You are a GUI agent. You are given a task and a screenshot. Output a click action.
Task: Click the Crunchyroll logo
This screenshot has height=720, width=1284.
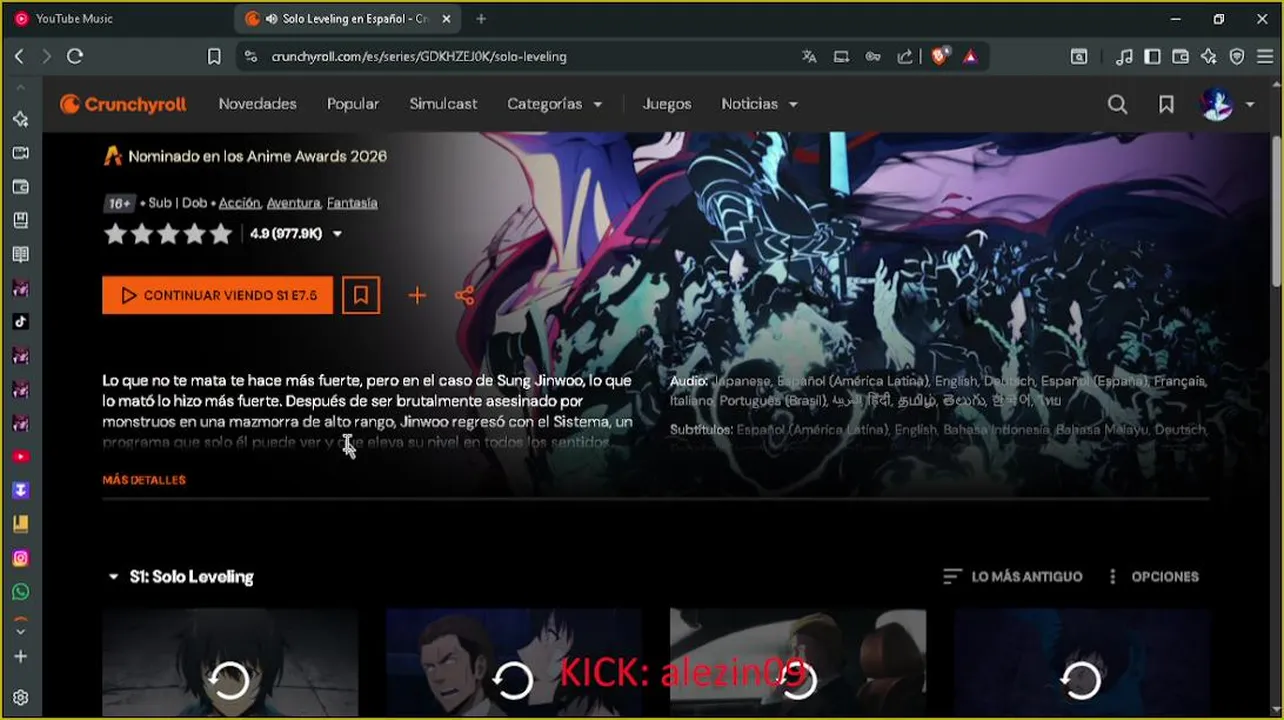coord(123,104)
